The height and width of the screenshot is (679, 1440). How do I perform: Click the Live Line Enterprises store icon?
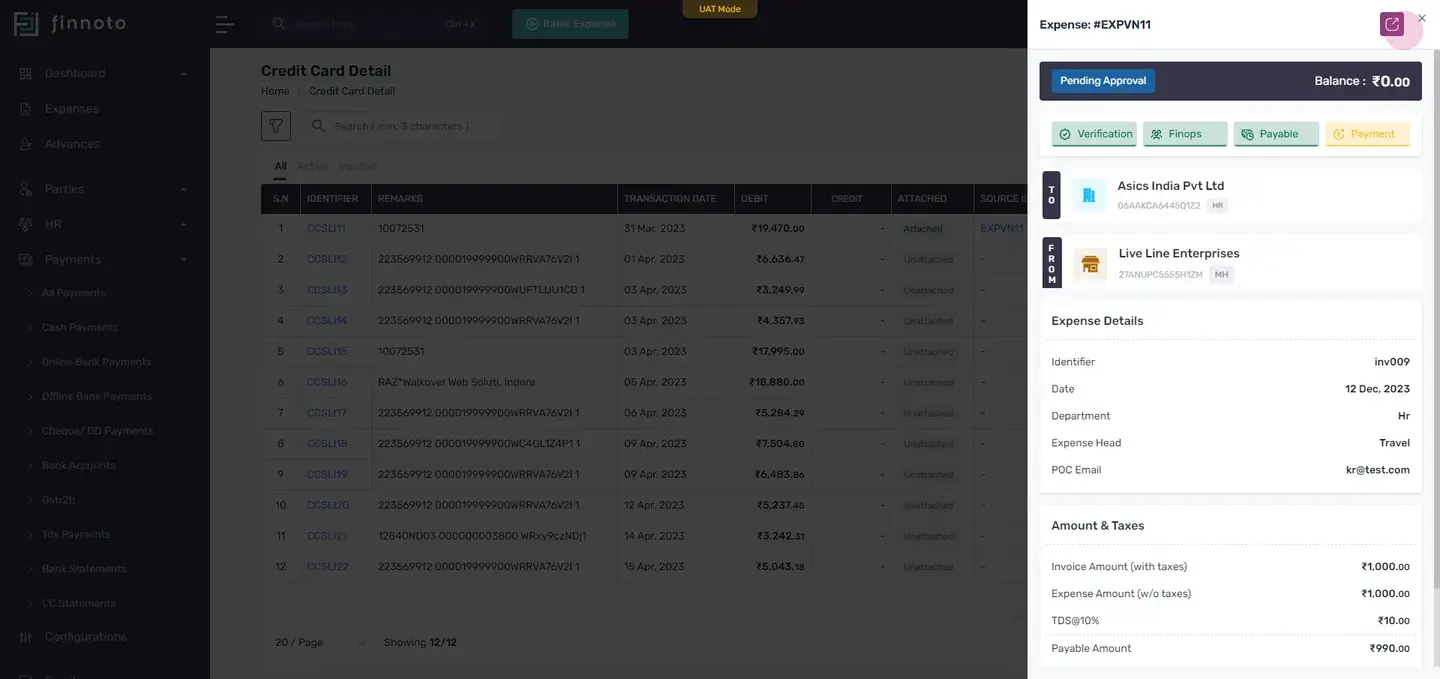[x=1090, y=264]
